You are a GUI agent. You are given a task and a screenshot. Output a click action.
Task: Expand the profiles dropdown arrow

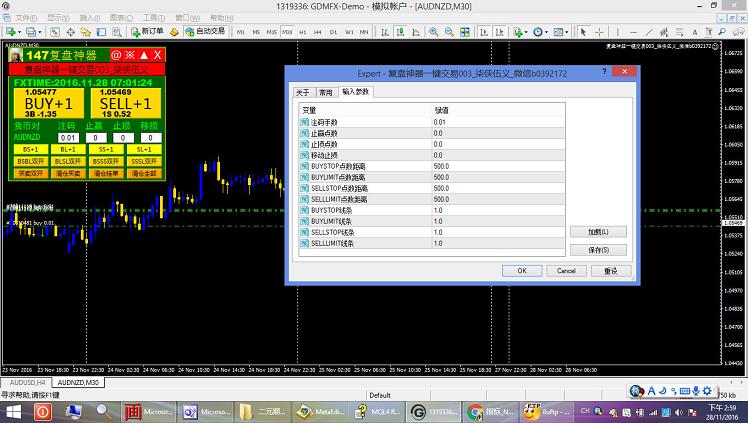point(40,32)
